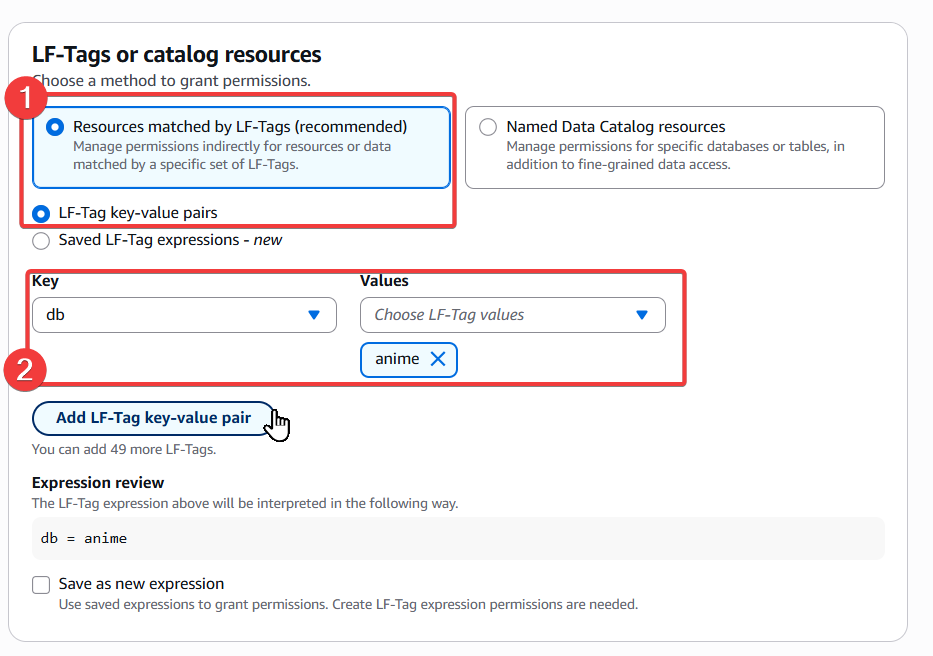
Task: Click the db = anime expression box
Action: coord(457,539)
